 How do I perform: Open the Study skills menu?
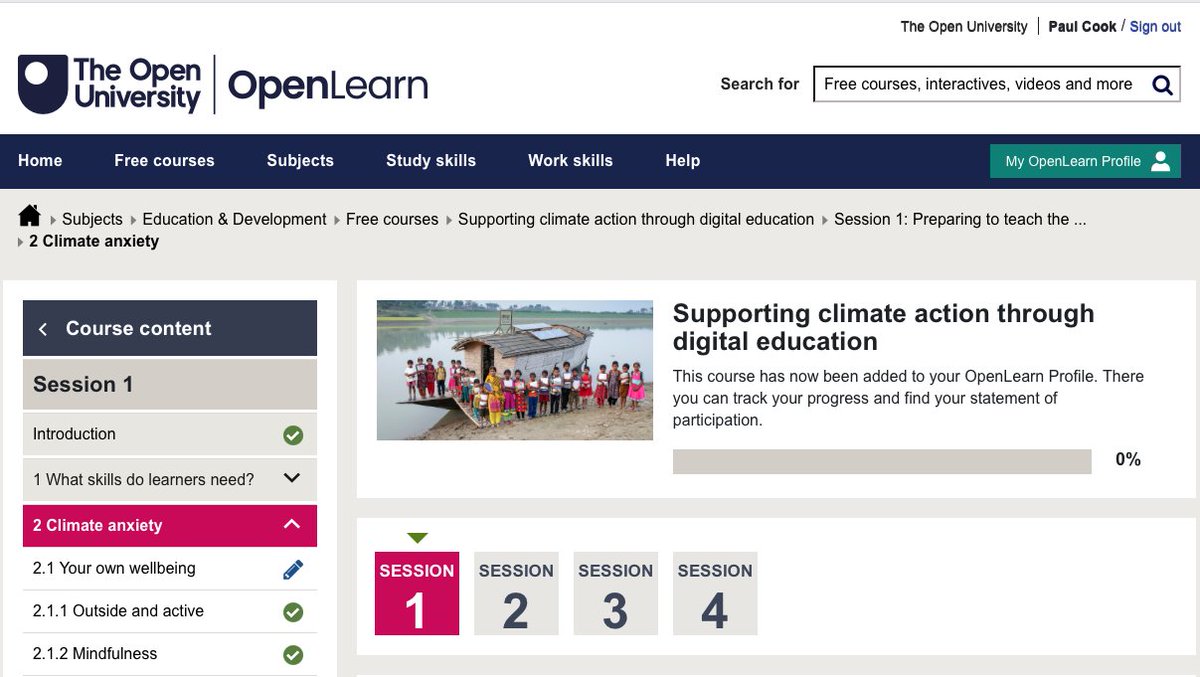coord(431,160)
